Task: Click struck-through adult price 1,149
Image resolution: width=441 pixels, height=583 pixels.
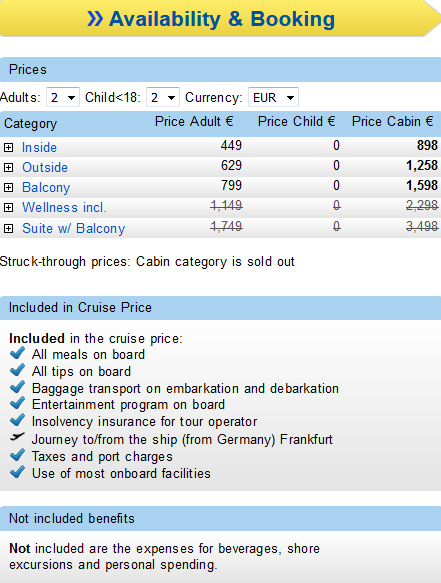Action: tap(226, 205)
